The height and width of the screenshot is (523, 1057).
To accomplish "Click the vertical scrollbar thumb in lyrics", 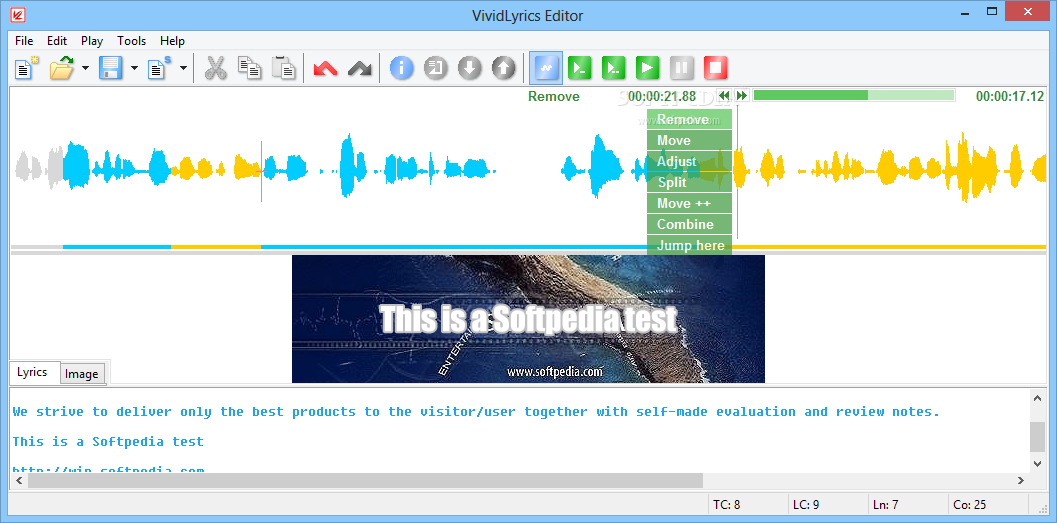I will [1037, 437].
